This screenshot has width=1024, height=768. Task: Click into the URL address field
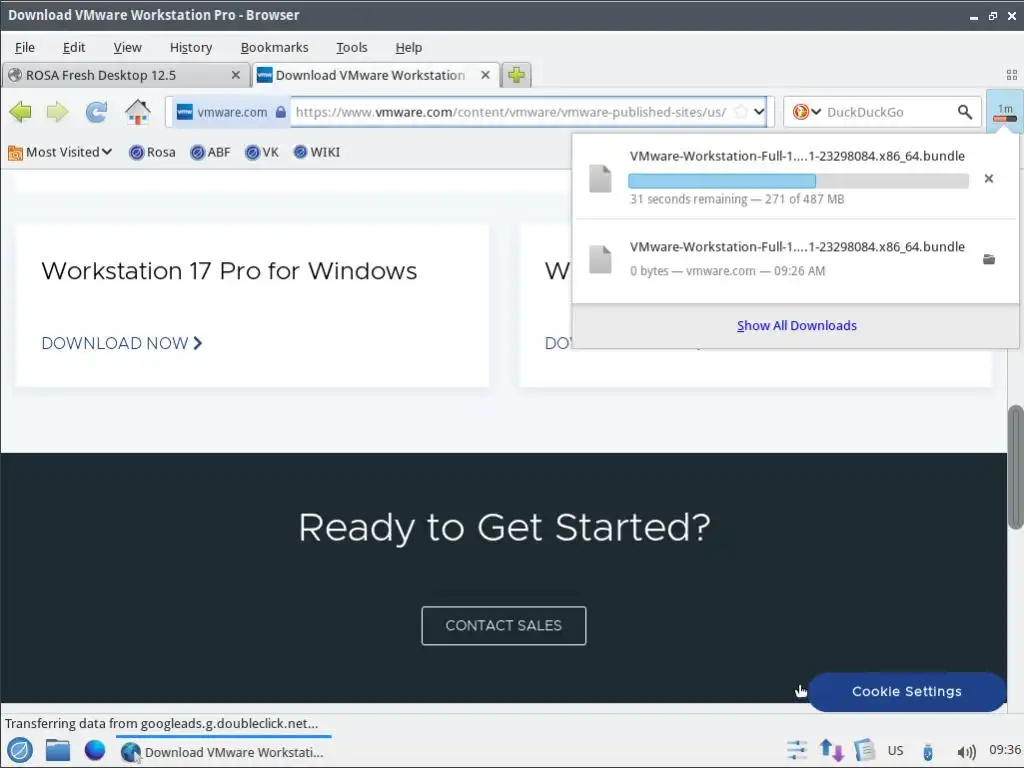[511, 112]
